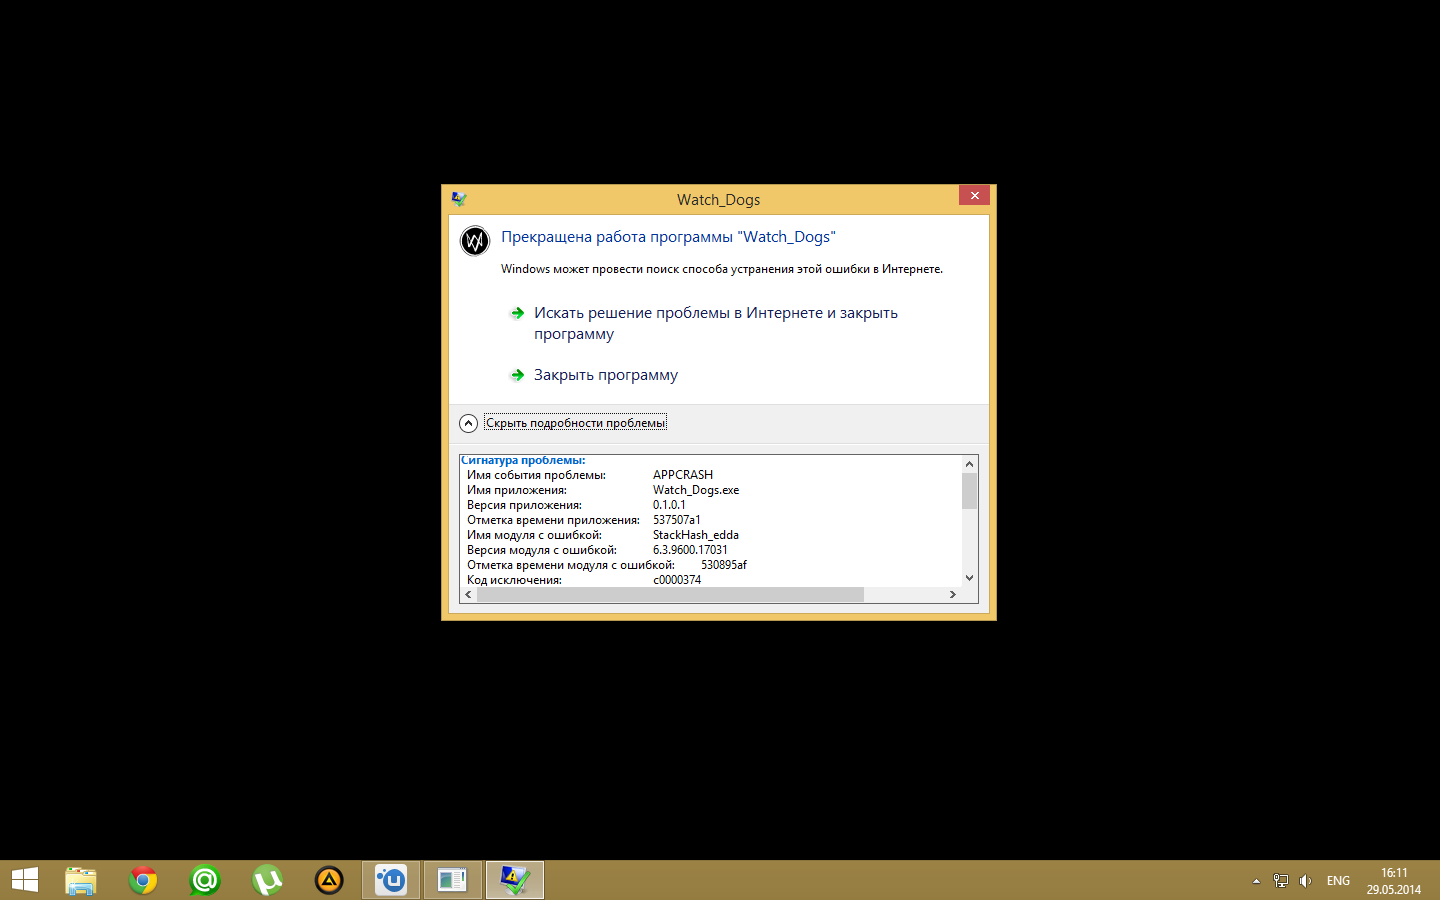Collapse details with the round chevron button
This screenshot has width=1440, height=900.
[x=468, y=423]
